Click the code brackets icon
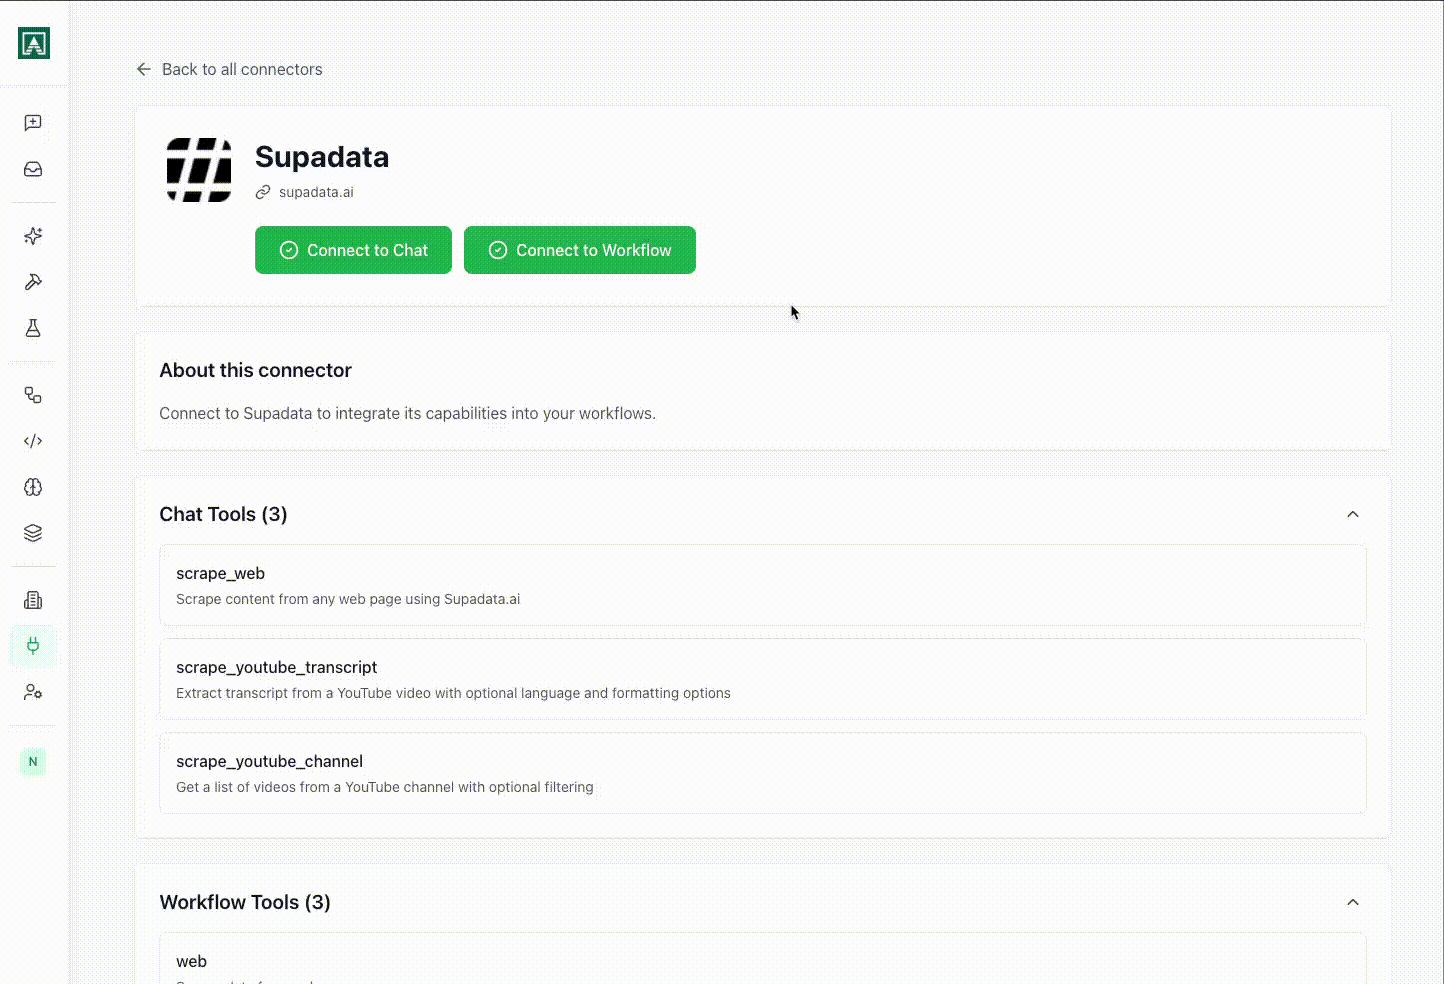 (33, 441)
